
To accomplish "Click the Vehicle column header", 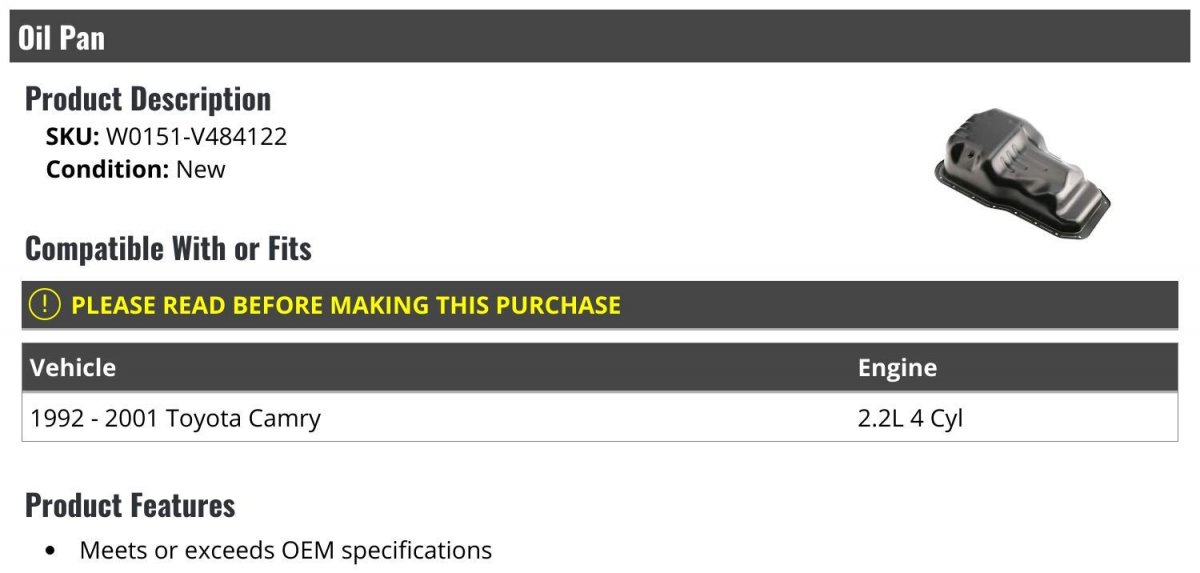I will [x=73, y=367].
